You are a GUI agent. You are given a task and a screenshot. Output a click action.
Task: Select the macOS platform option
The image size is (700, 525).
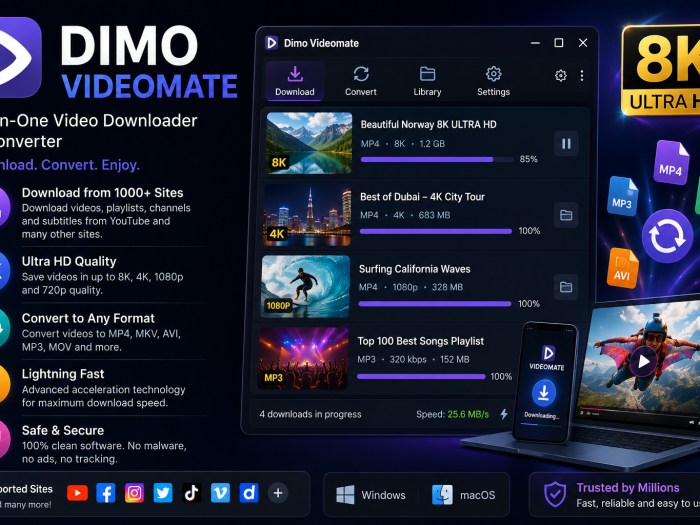click(x=463, y=495)
